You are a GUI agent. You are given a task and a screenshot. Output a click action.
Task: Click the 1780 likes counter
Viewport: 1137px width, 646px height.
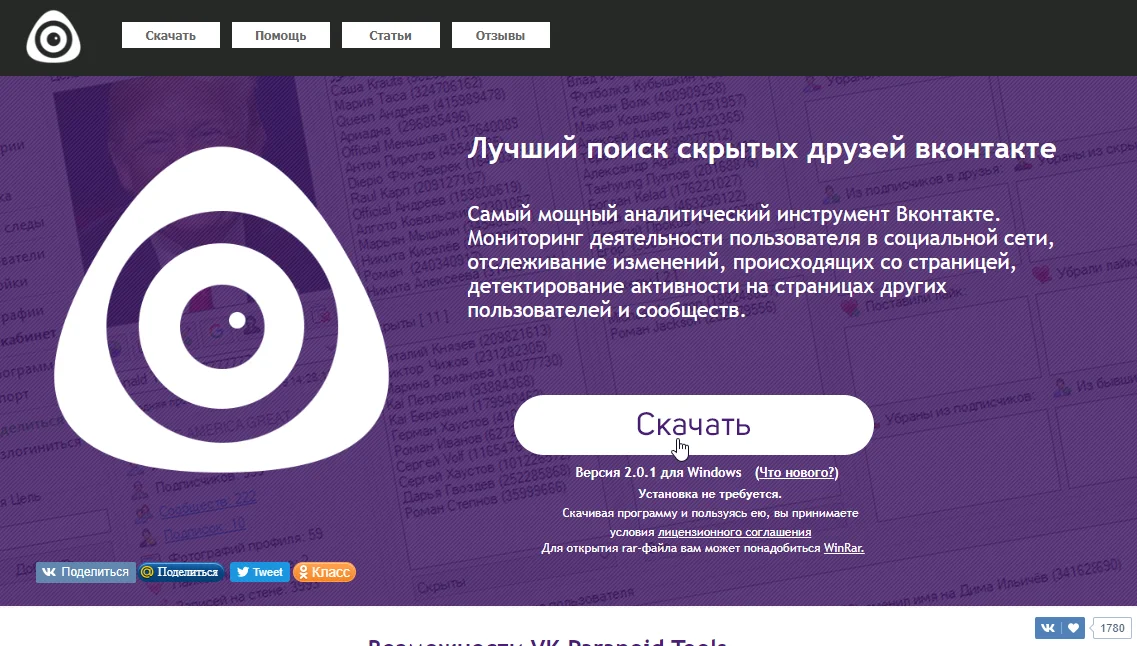[1112, 628]
